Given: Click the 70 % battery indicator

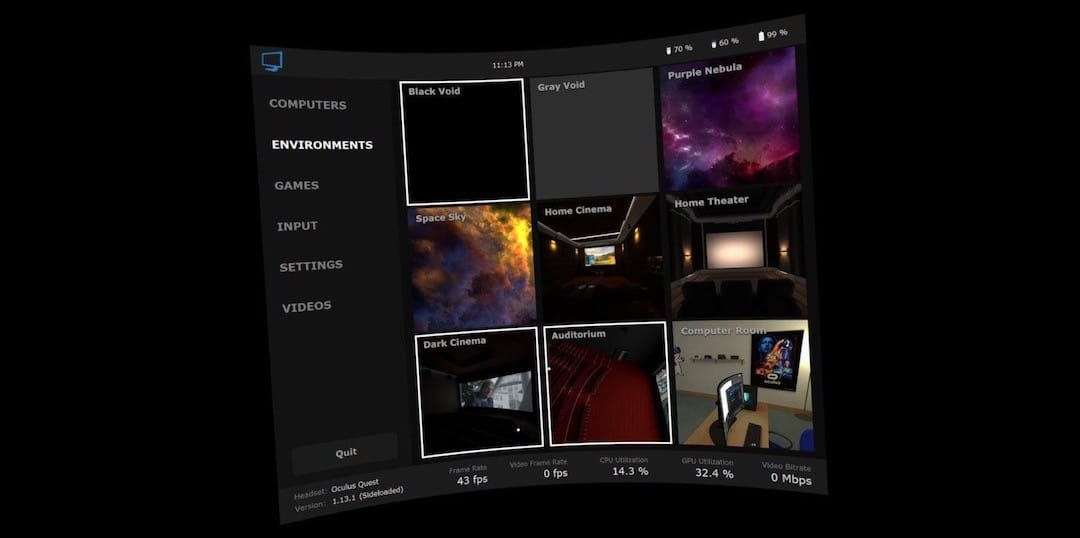Looking at the screenshot, I should click(679, 49).
